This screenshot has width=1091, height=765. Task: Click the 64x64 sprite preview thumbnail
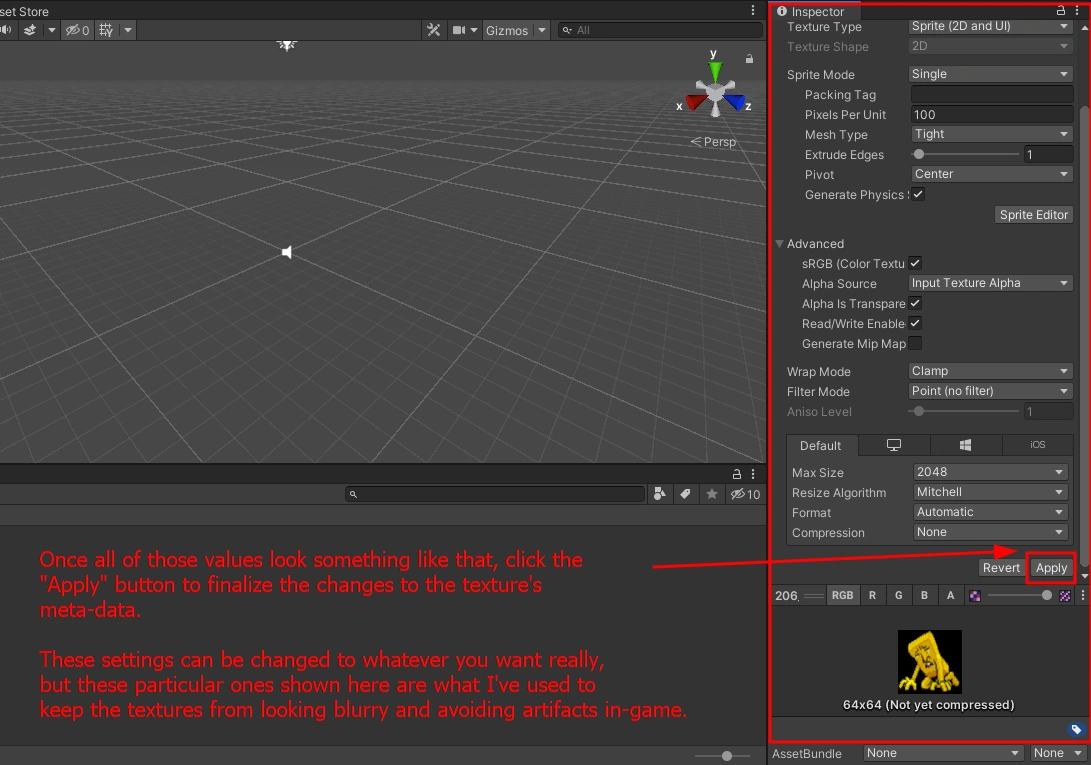click(929, 661)
